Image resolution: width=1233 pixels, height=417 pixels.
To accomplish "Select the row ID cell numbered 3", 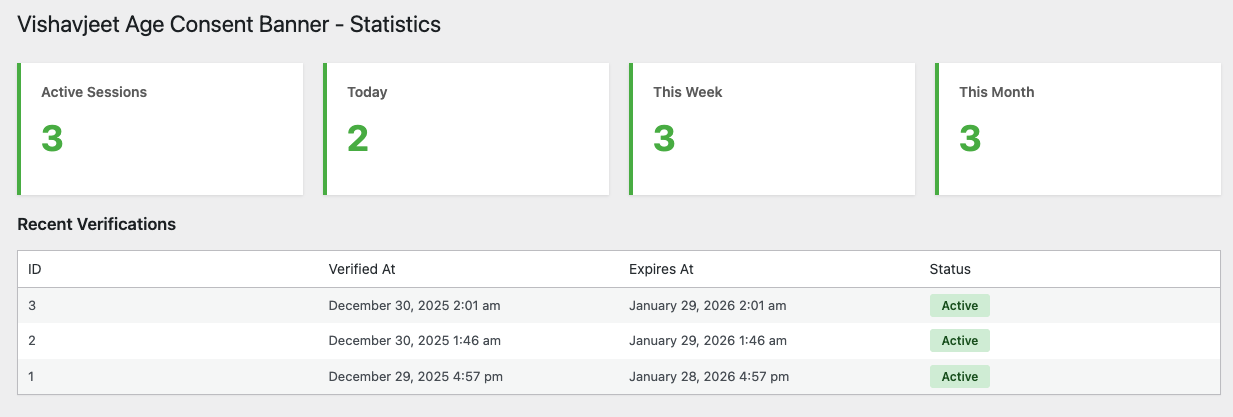I will [33, 305].
